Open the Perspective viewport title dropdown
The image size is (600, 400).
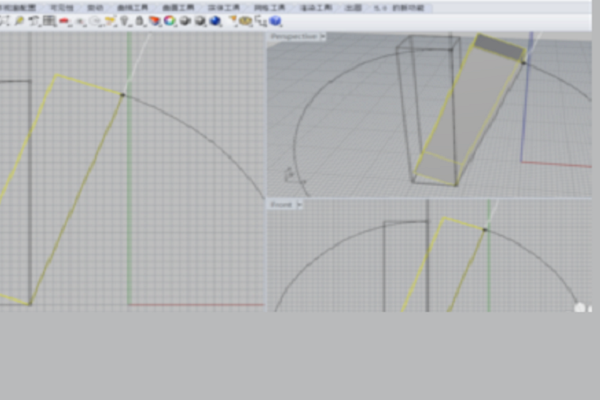click(298, 37)
